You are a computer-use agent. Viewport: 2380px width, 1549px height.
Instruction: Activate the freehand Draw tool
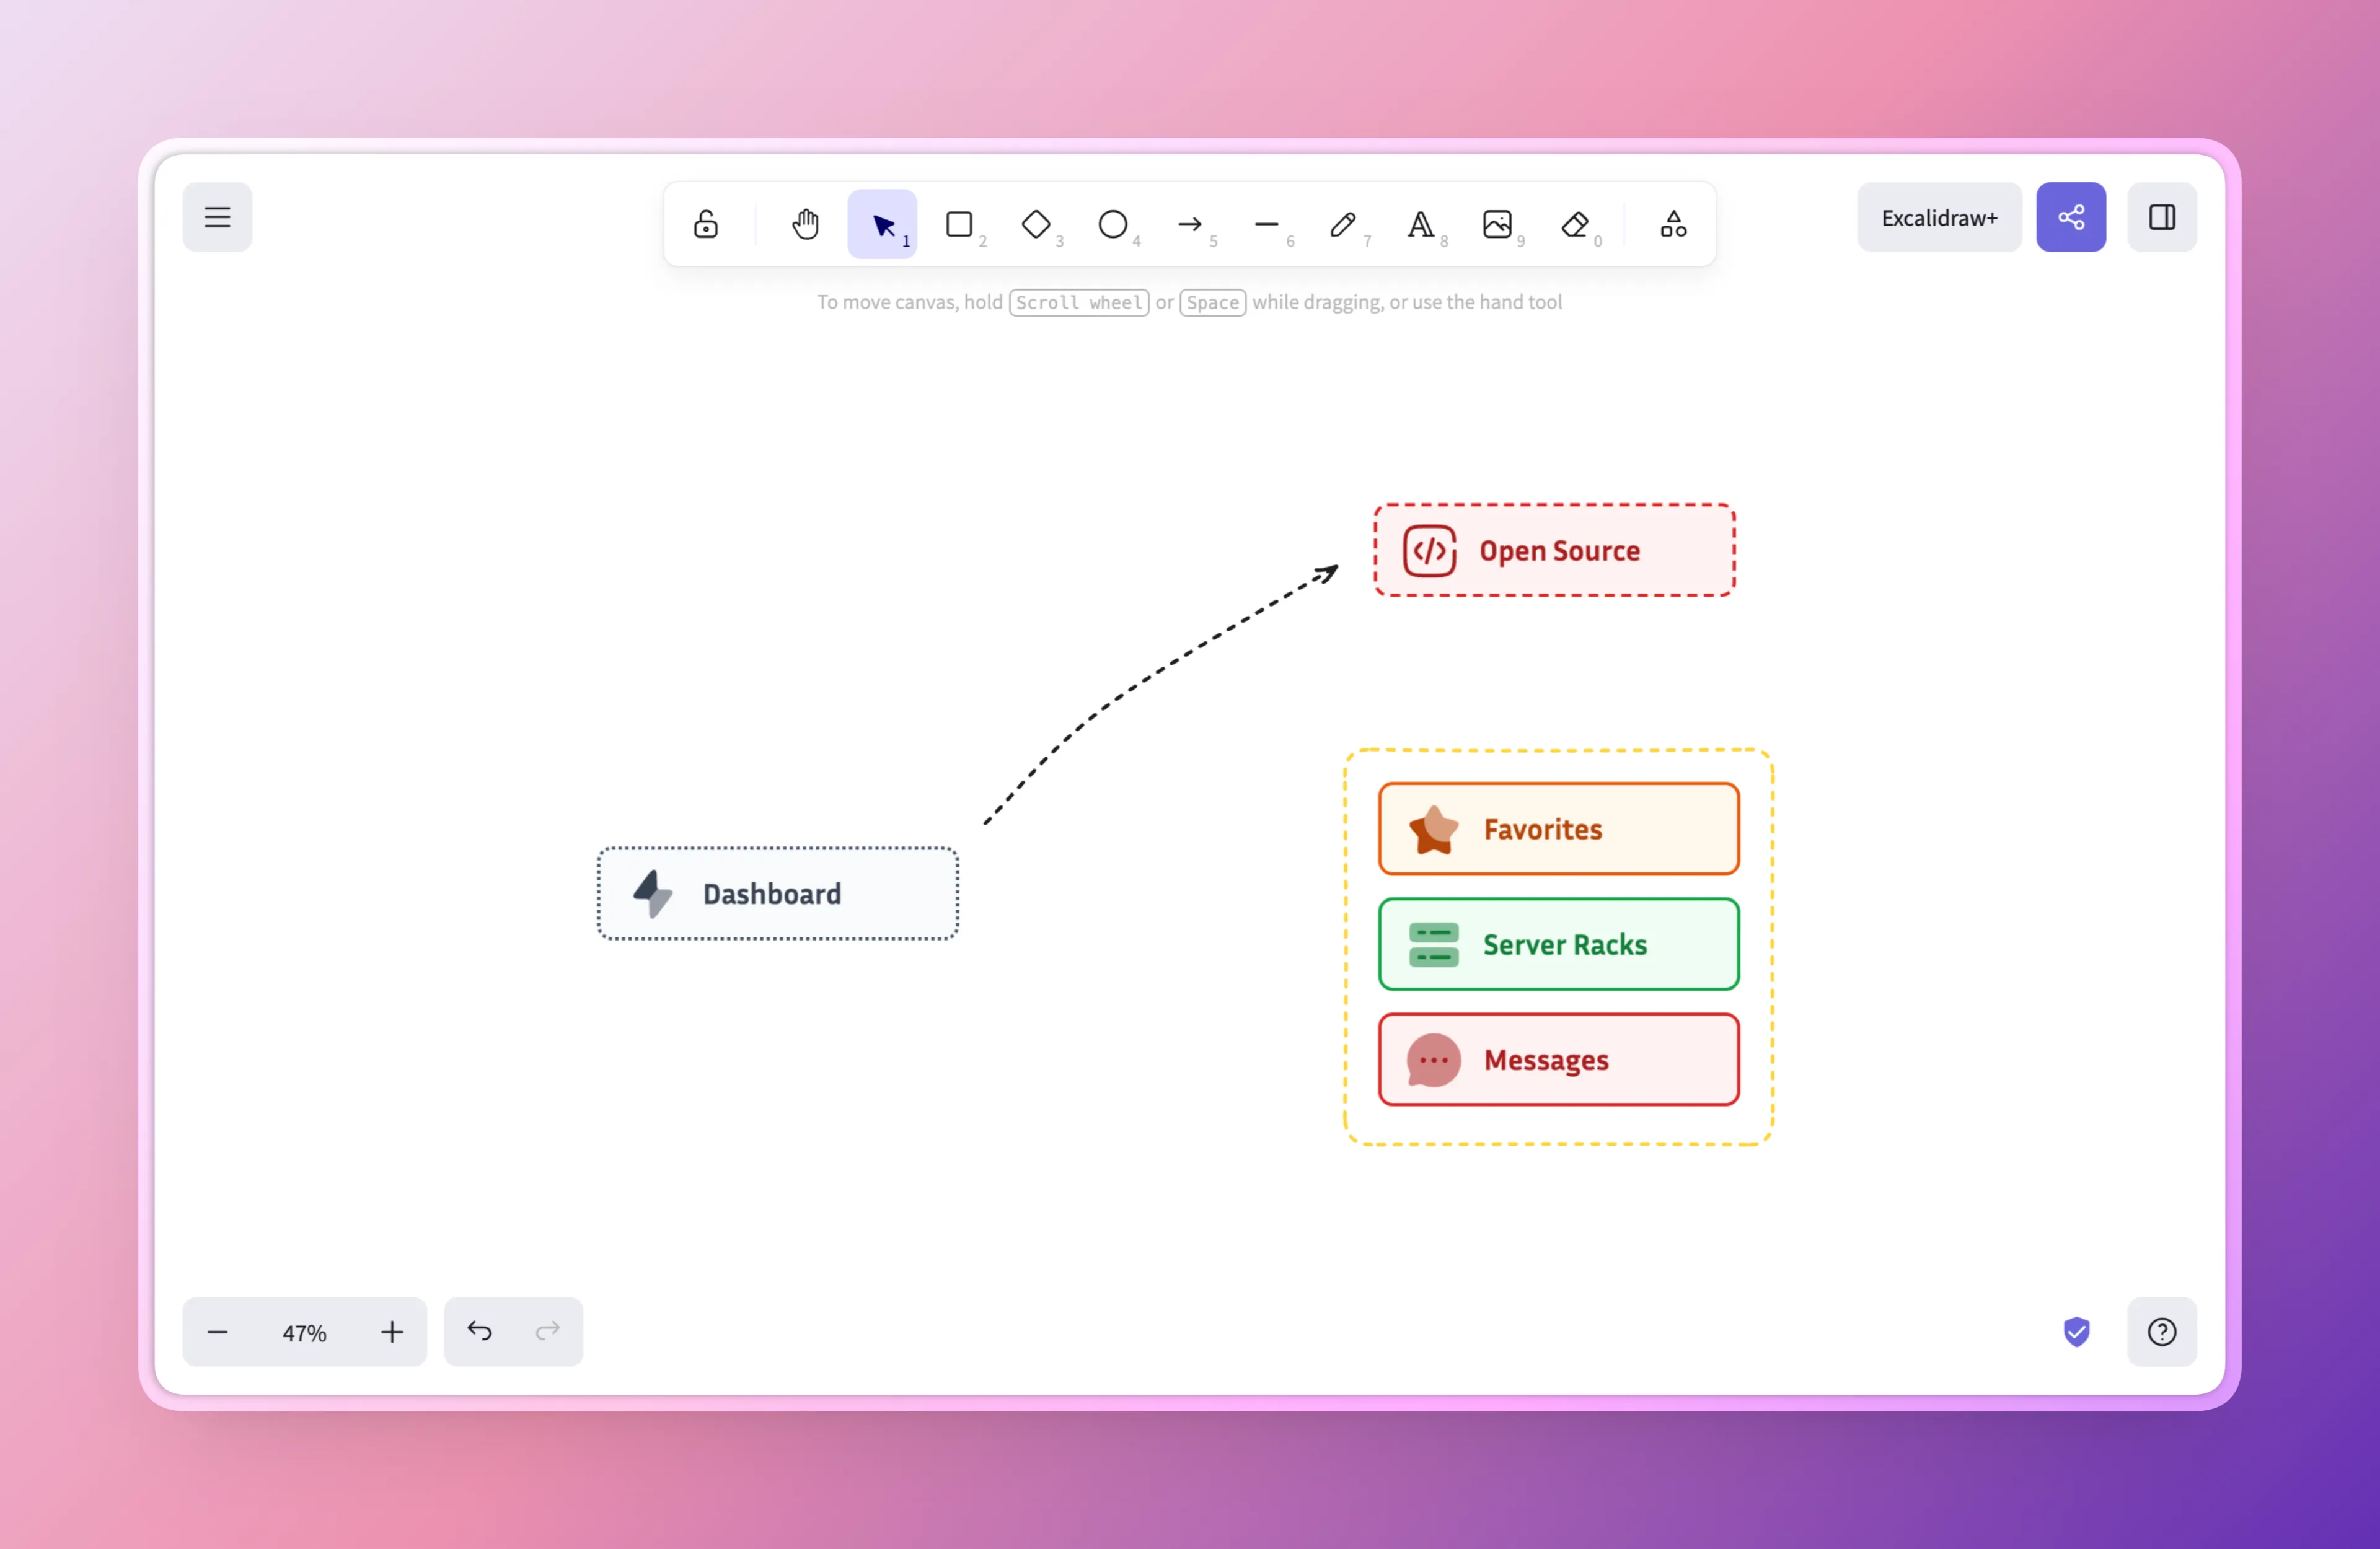[1344, 224]
